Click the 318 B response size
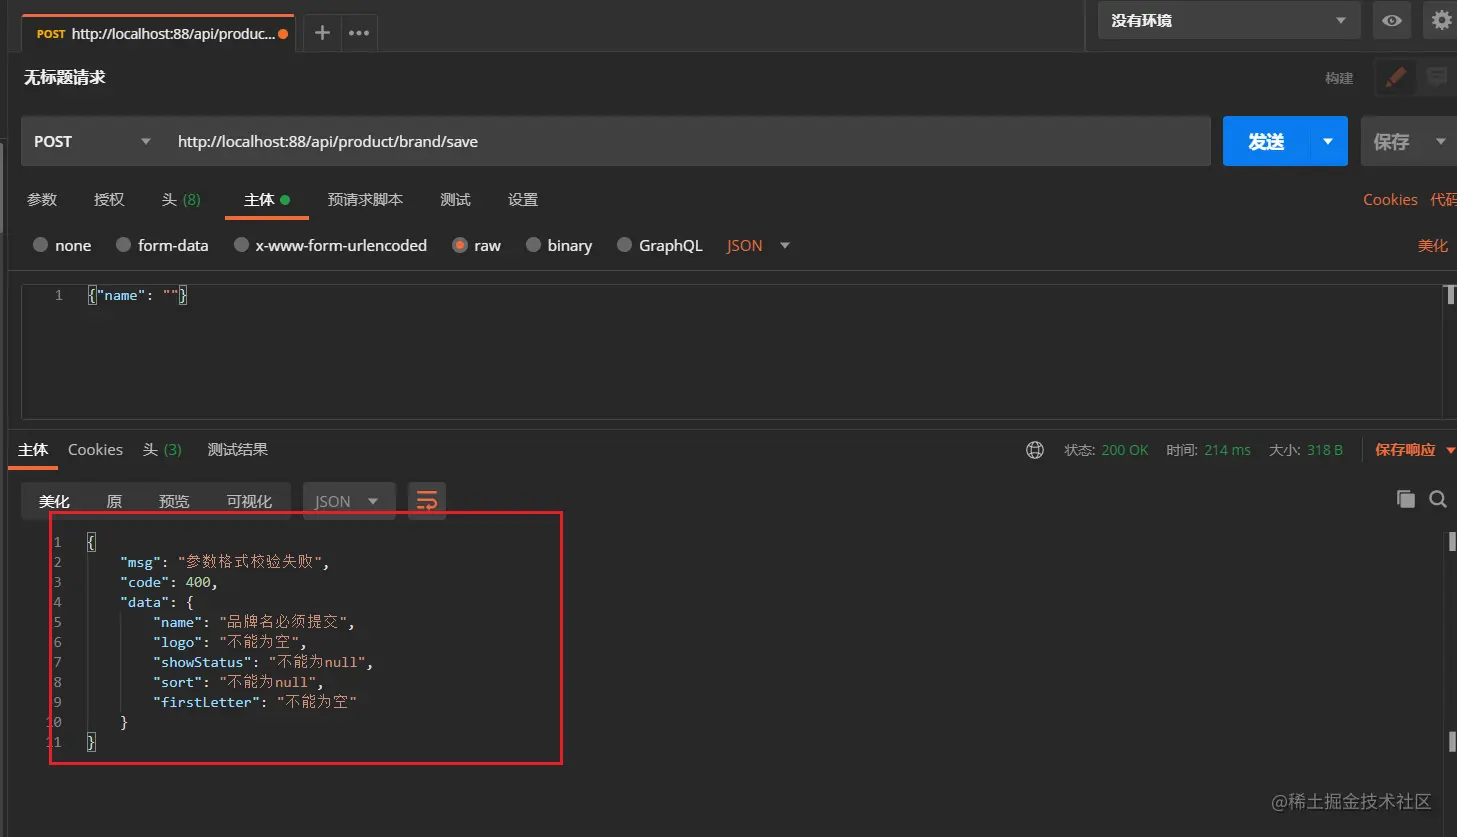This screenshot has width=1457, height=837. tap(1324, 450)
